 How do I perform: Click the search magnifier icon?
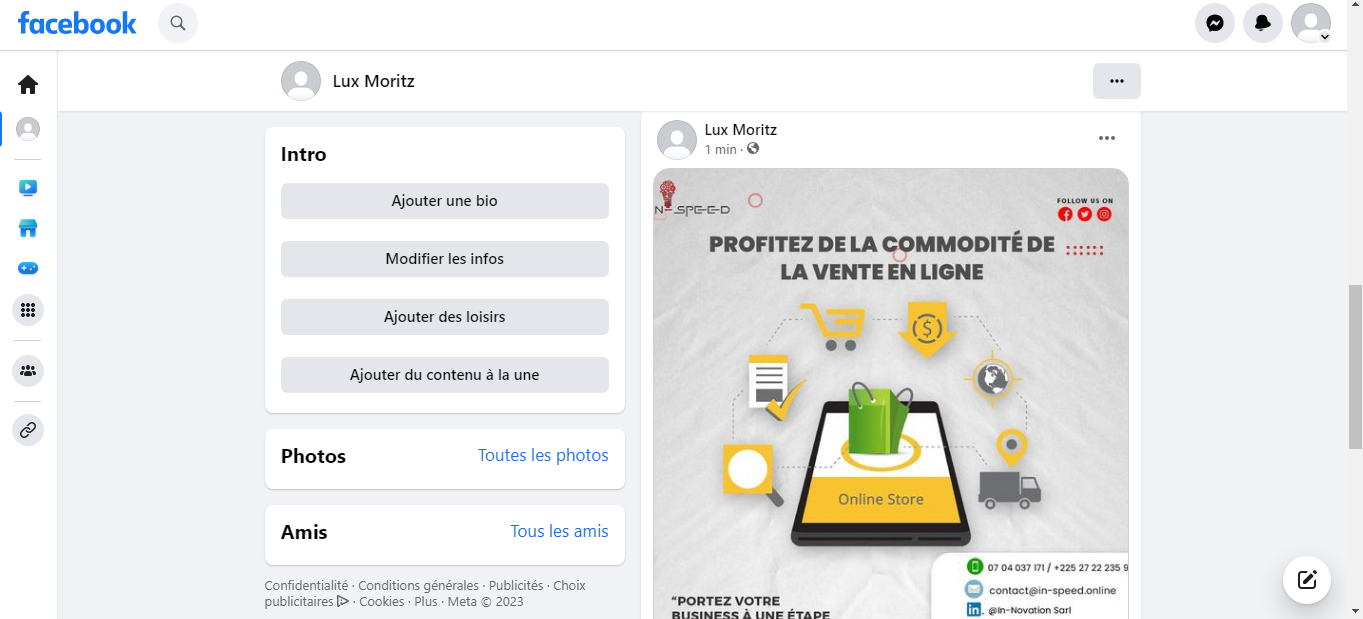pyautogui.click(x=178, y=23)
